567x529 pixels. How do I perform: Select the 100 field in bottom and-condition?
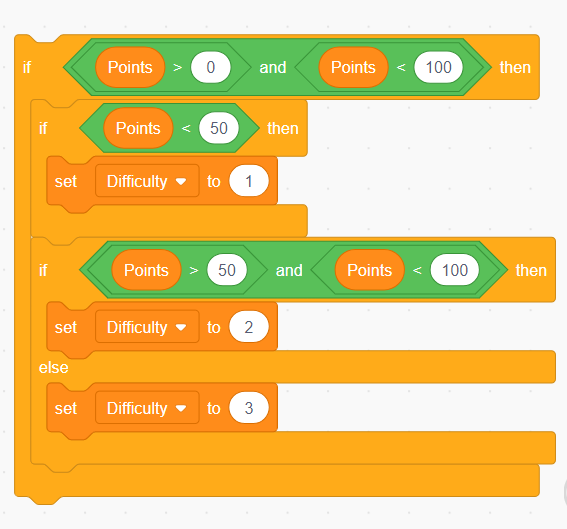point(455,270)
